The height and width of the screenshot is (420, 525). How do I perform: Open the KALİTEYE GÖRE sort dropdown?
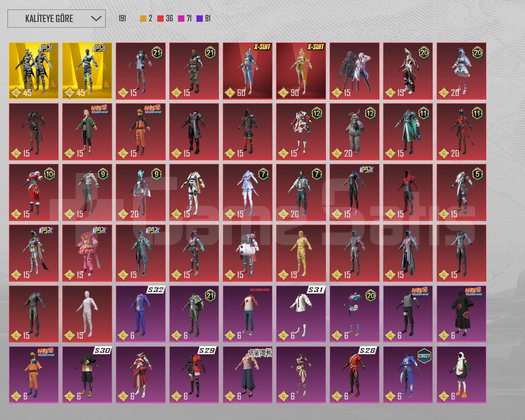57,18
